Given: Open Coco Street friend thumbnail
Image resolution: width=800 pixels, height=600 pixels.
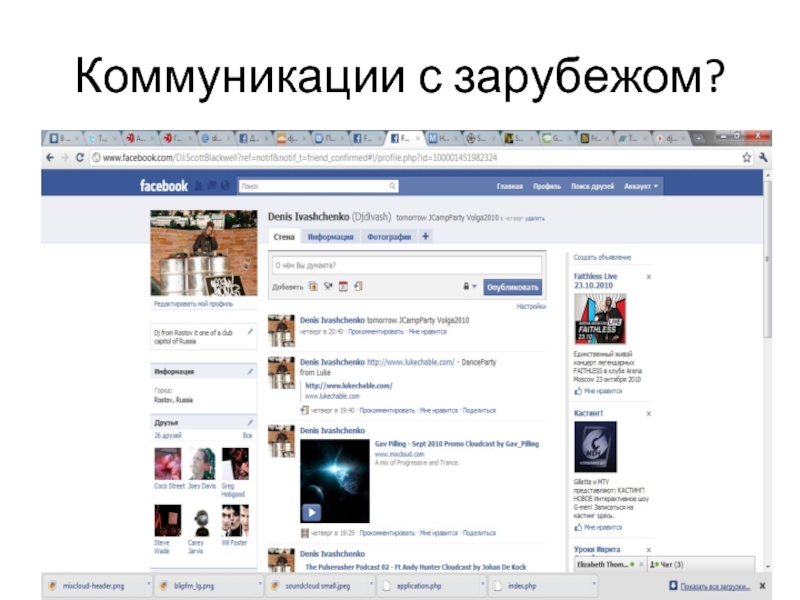Looking at the screenshot, I should [168, 464].
